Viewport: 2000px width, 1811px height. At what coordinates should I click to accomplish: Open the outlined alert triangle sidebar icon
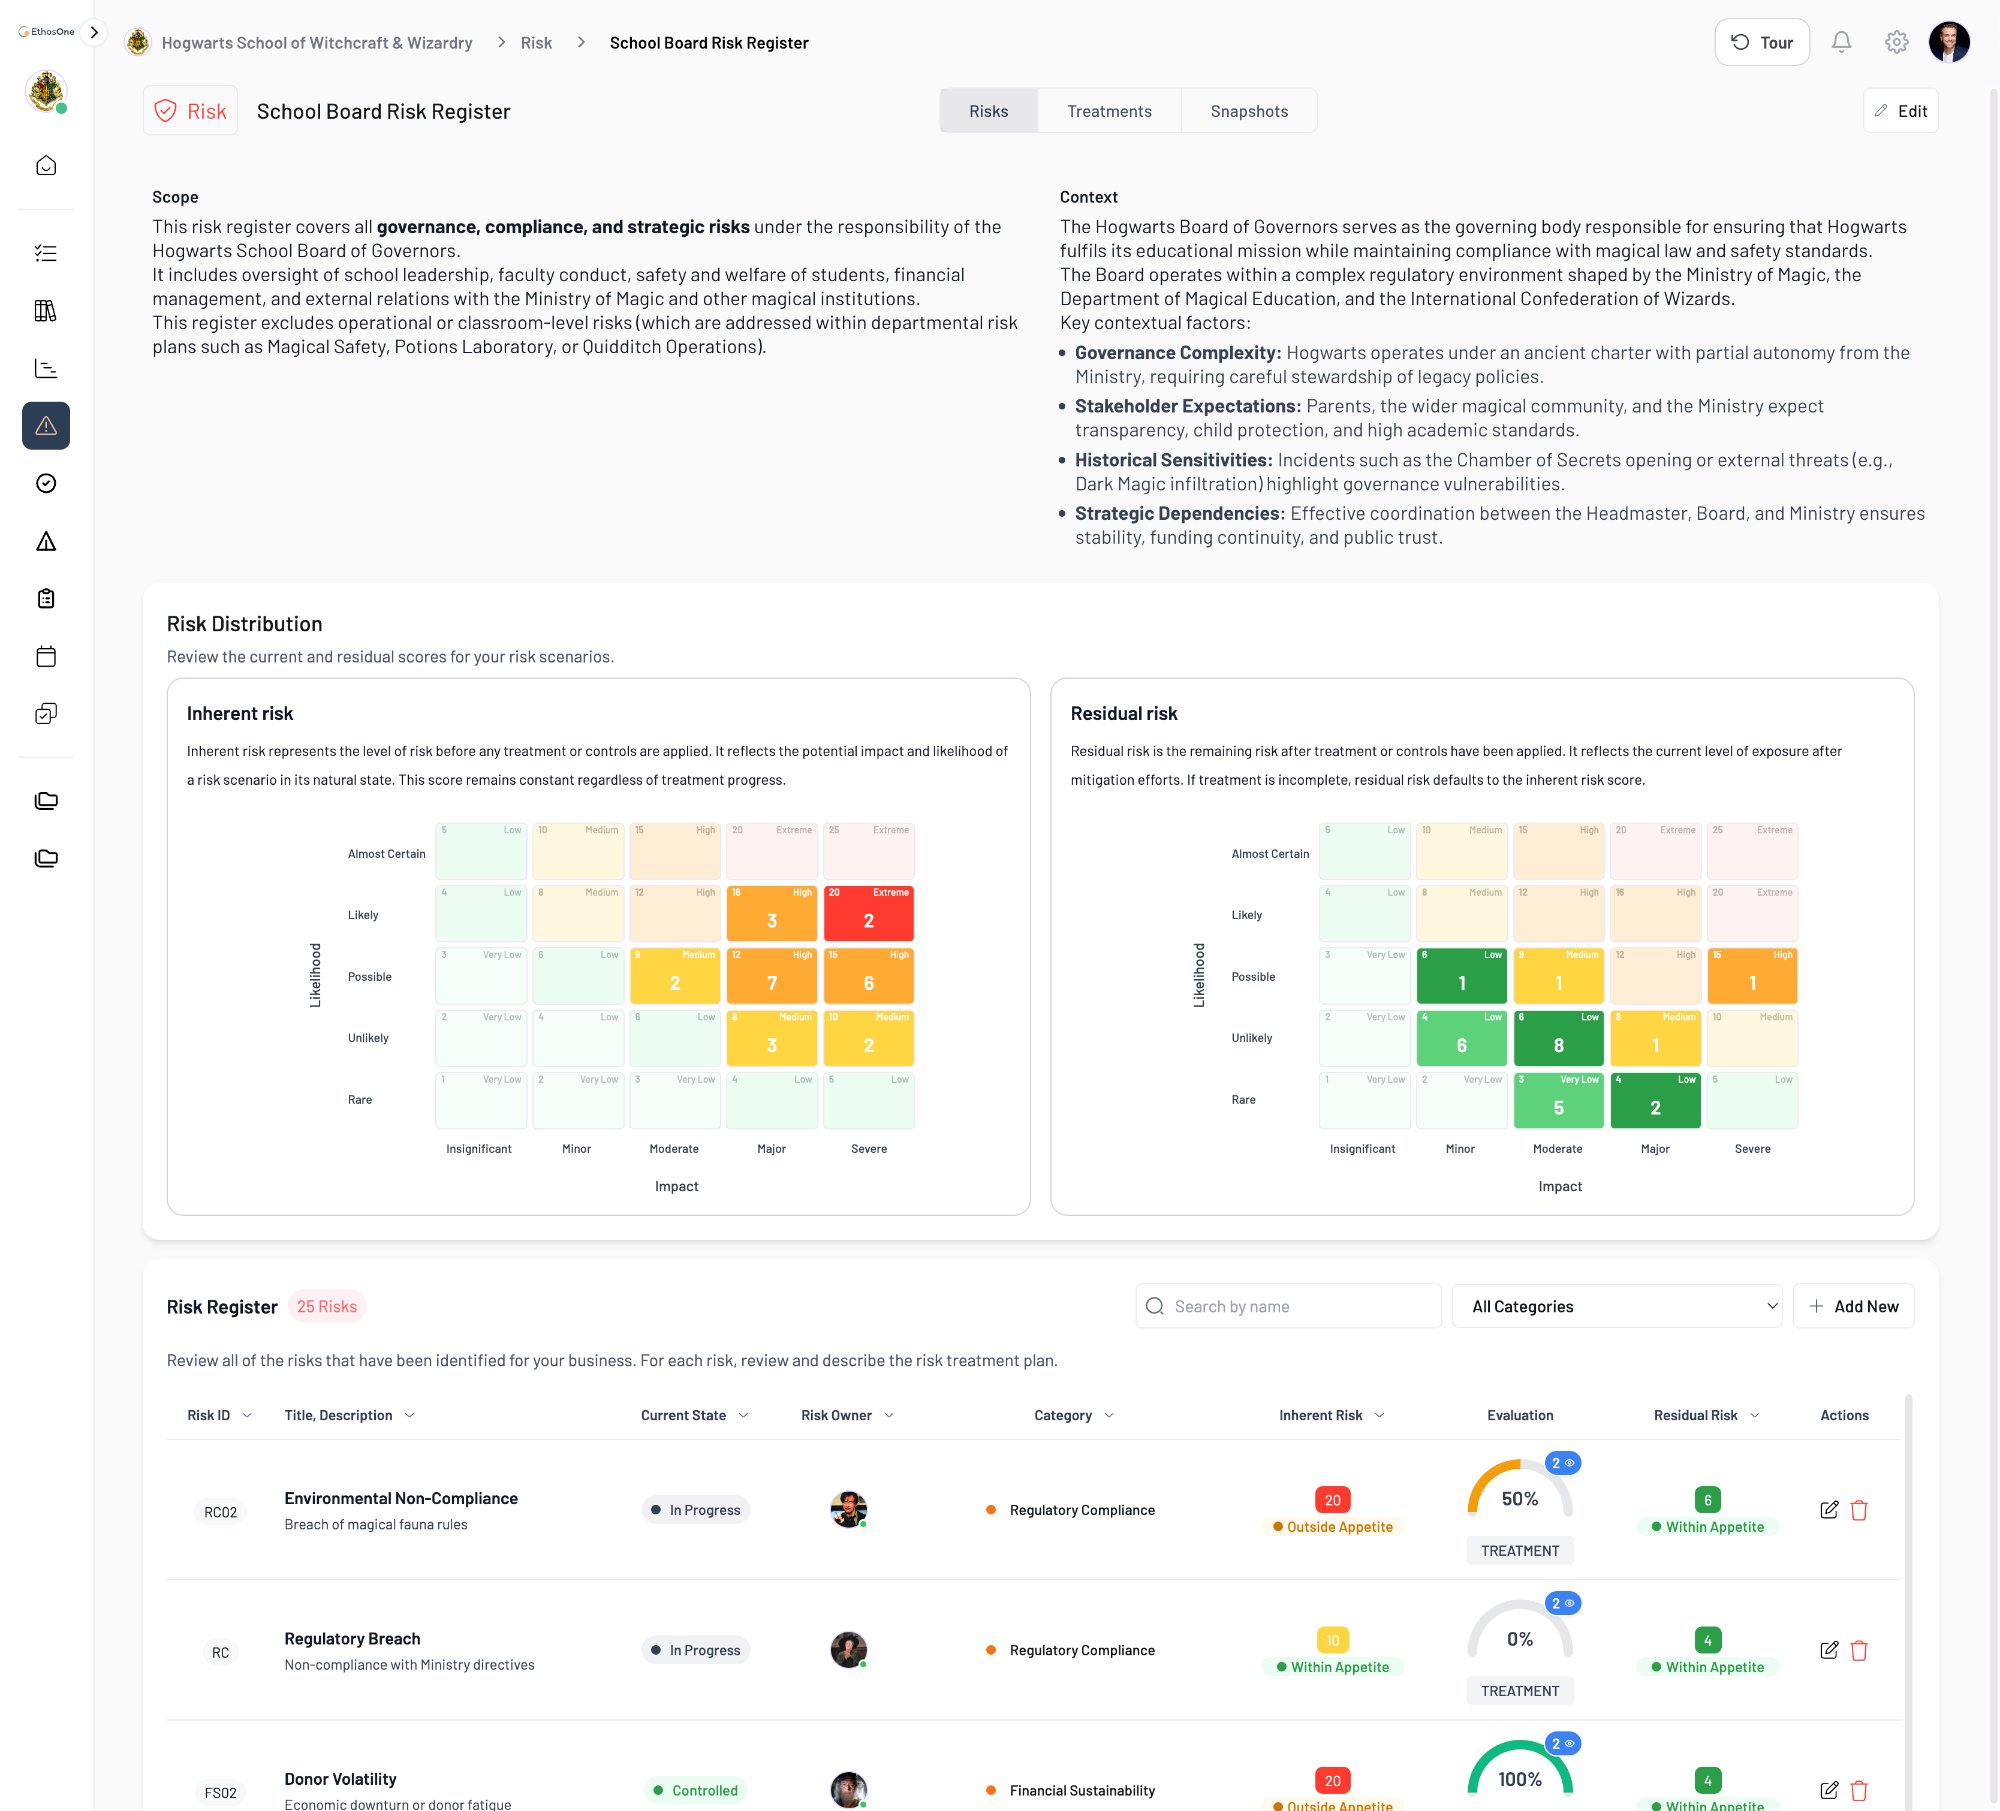46,542
